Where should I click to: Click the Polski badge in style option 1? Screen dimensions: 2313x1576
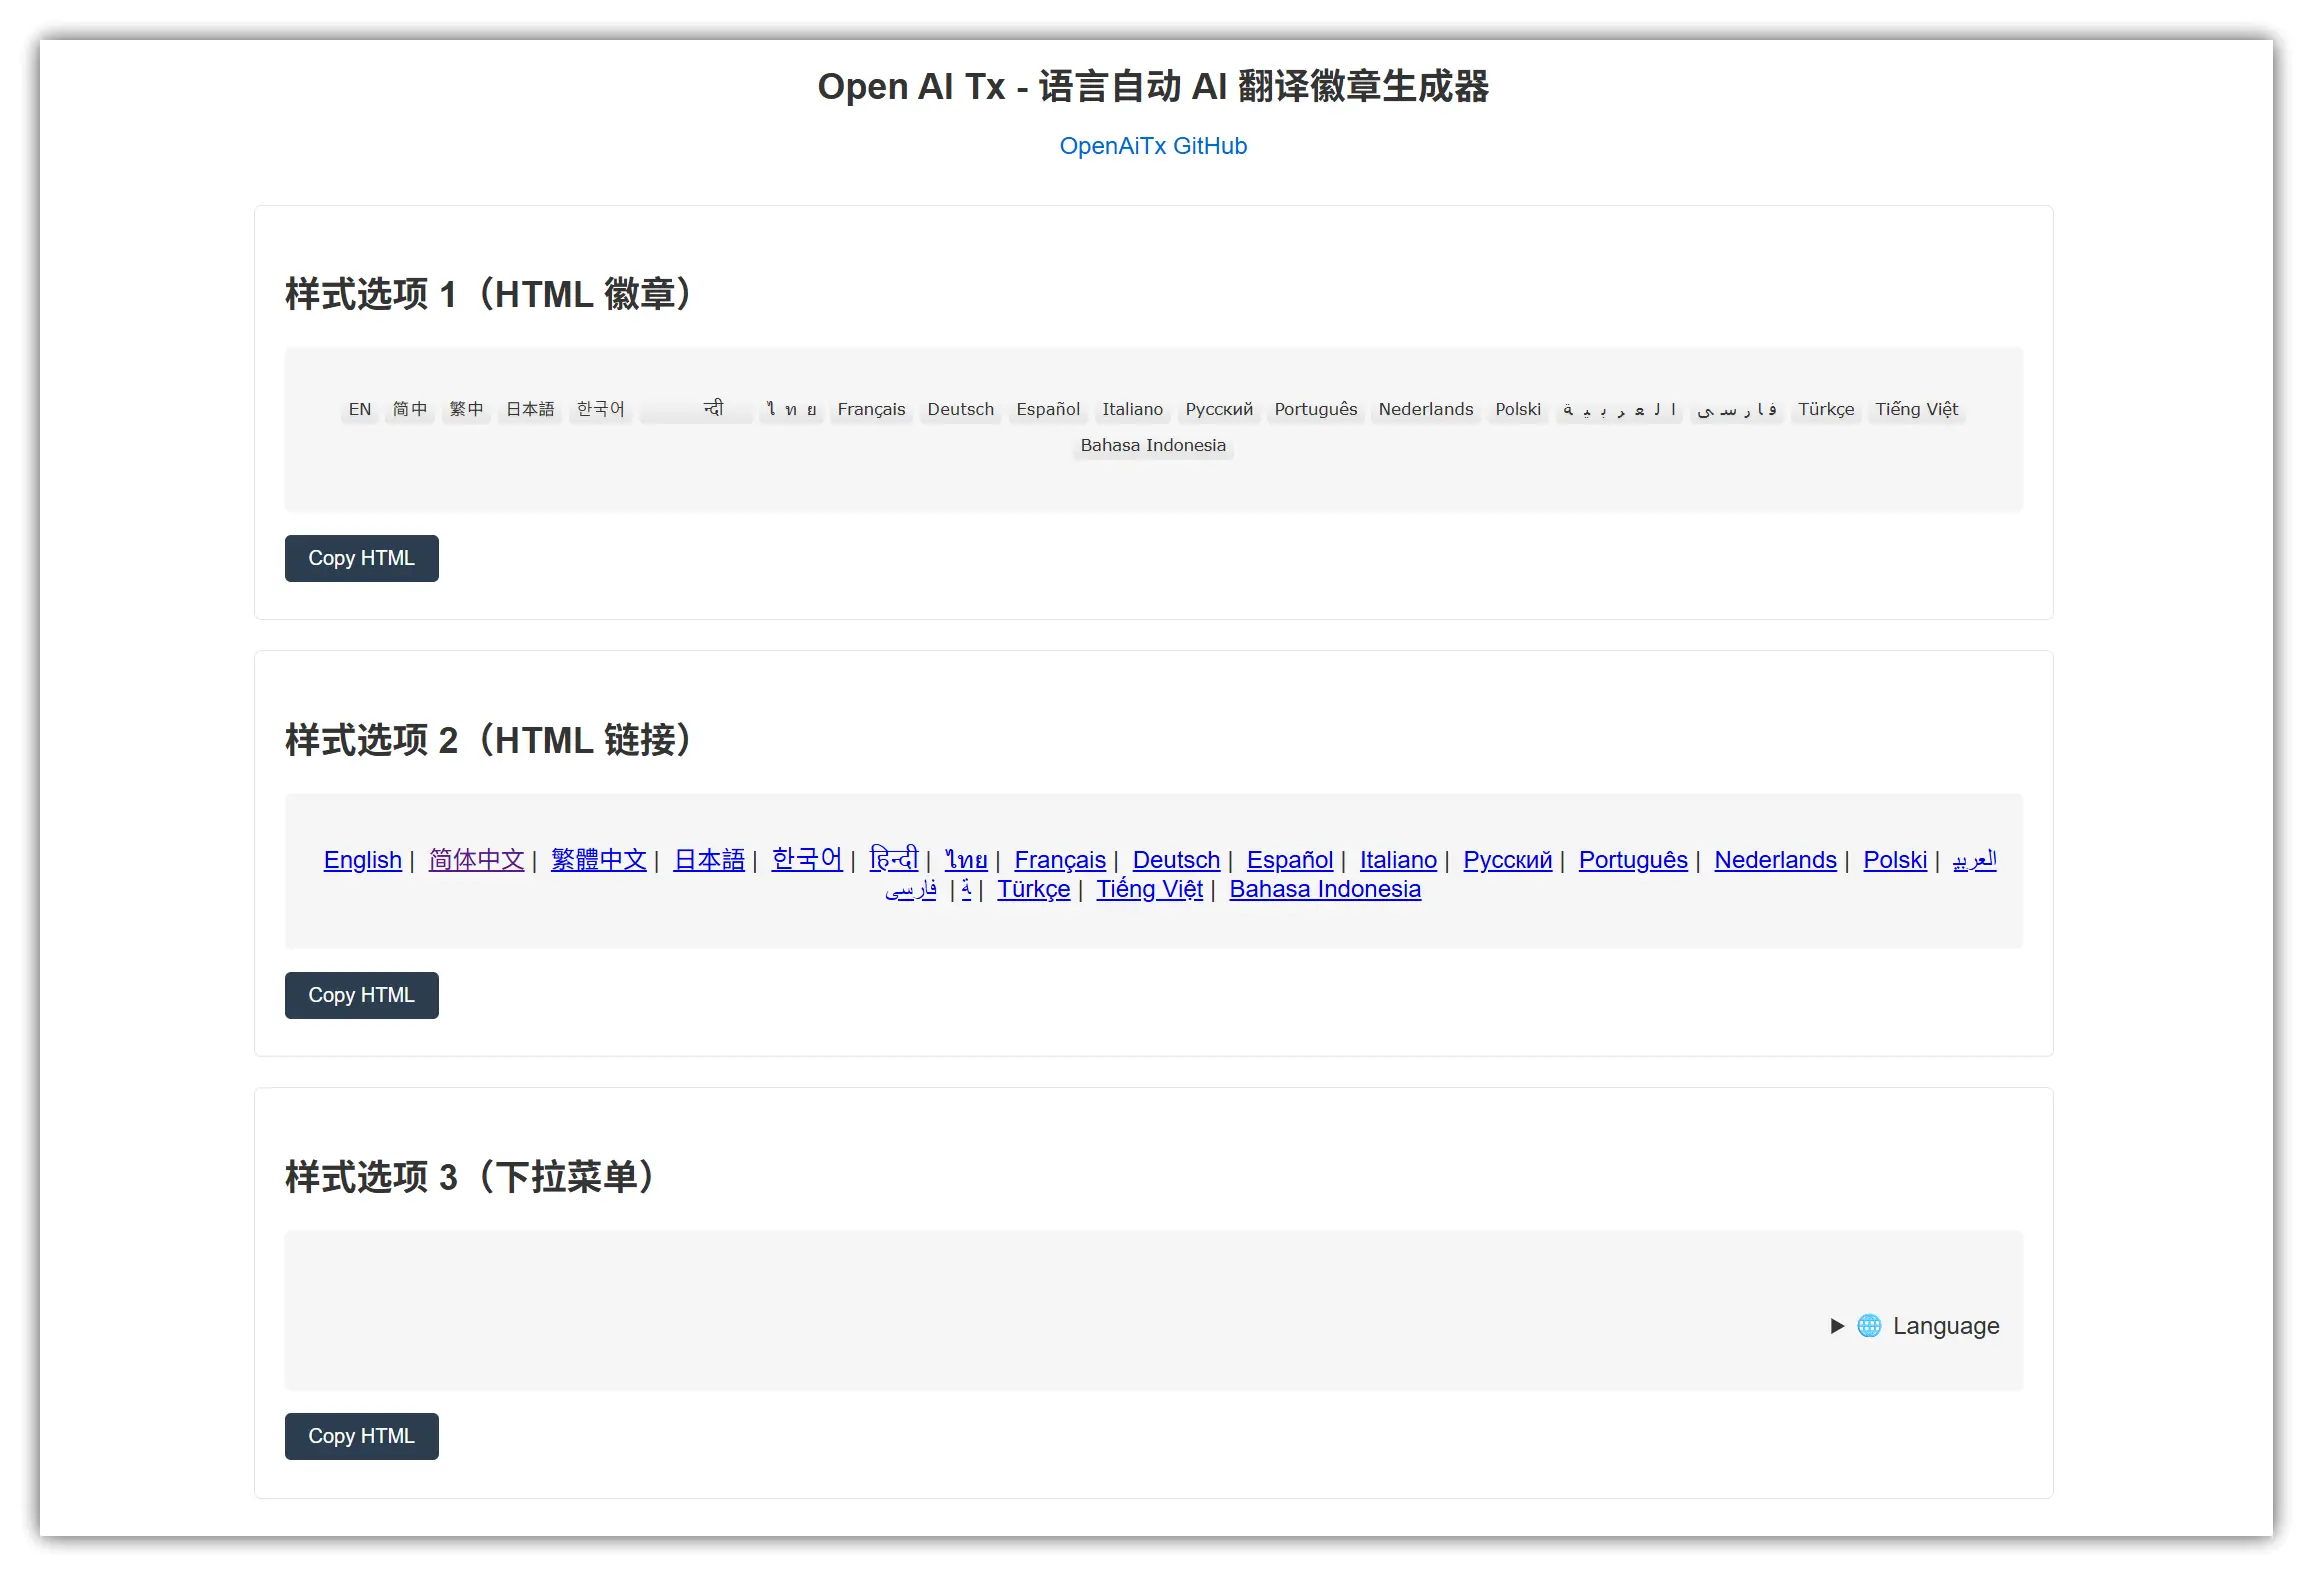[1517, 409]
